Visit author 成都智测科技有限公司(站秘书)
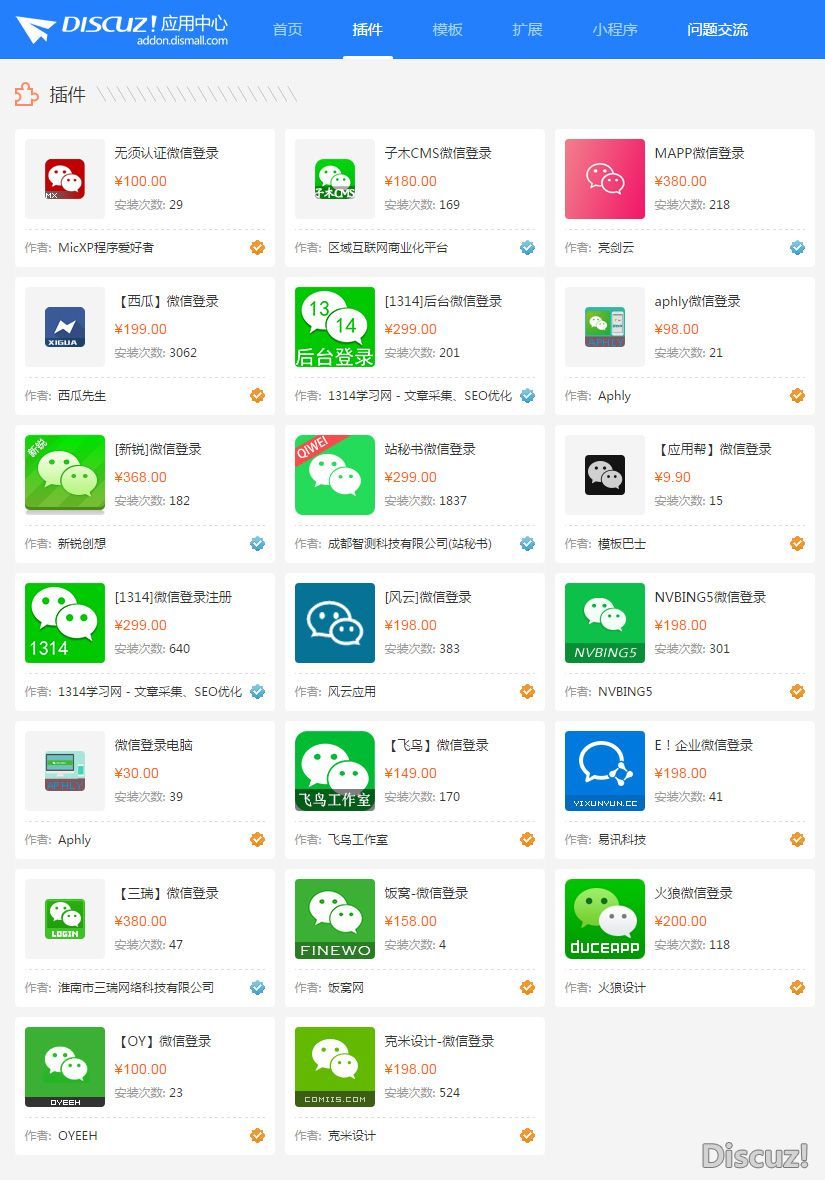 pyautogui.click(x=410, y=543)
